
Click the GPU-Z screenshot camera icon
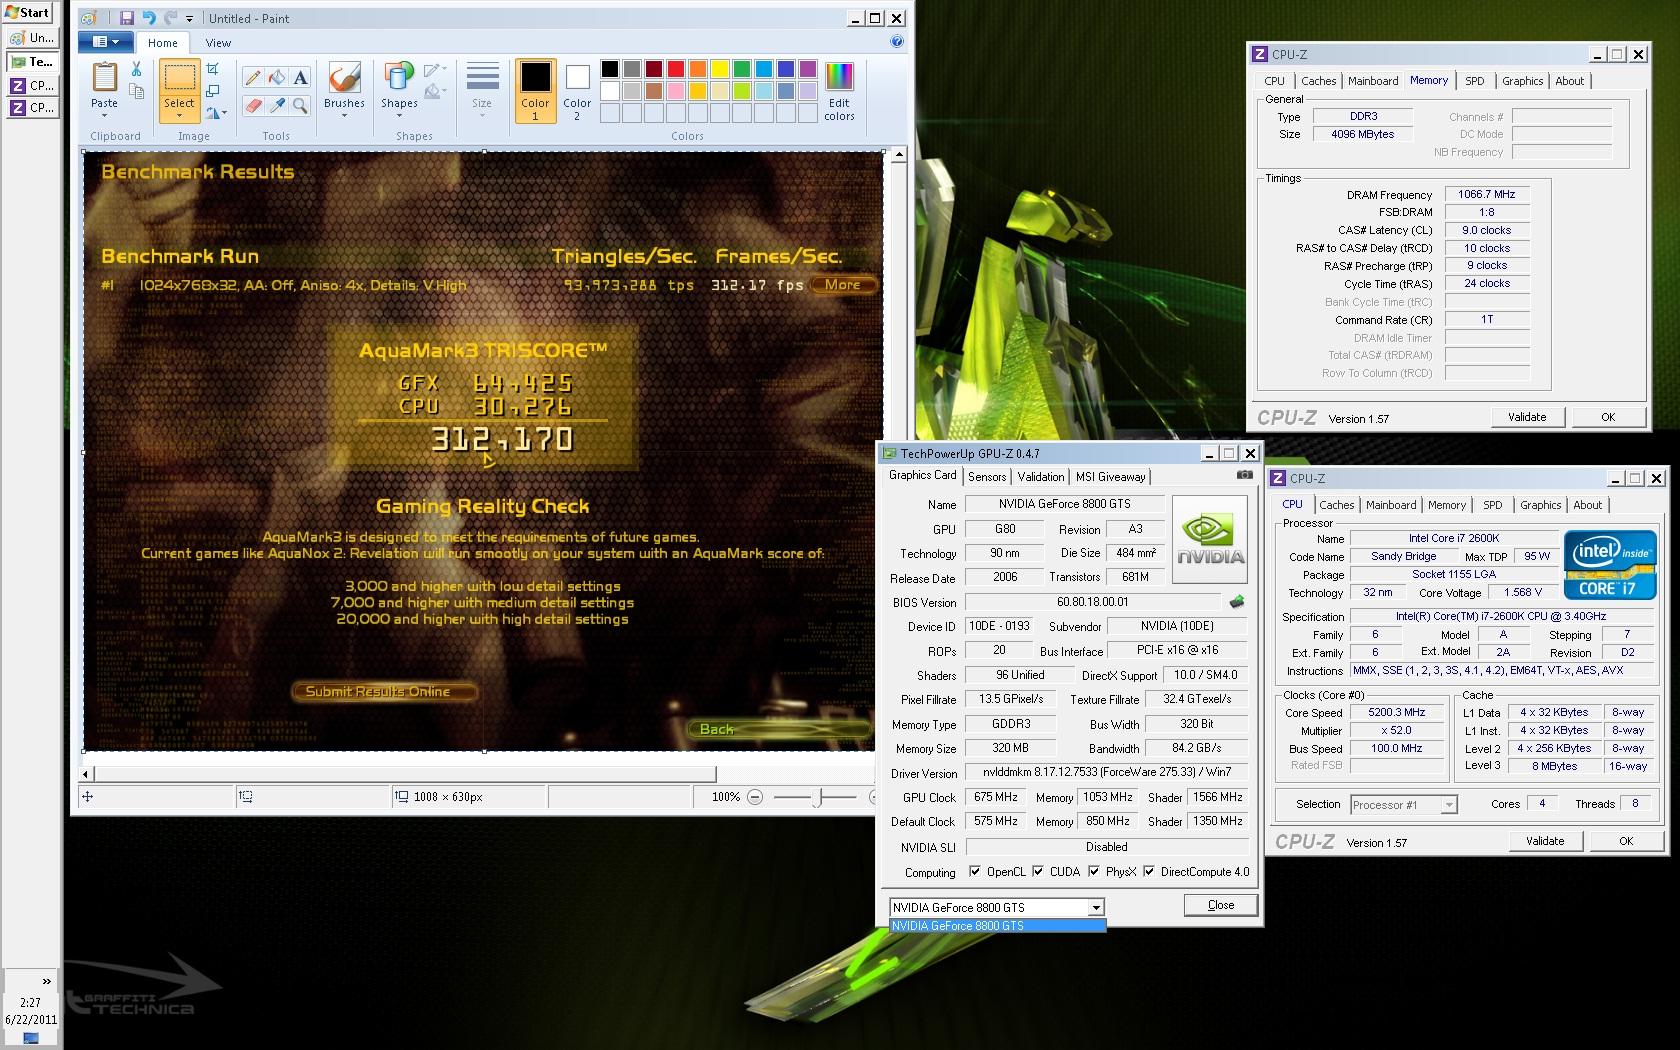(x=1244, y=475)
